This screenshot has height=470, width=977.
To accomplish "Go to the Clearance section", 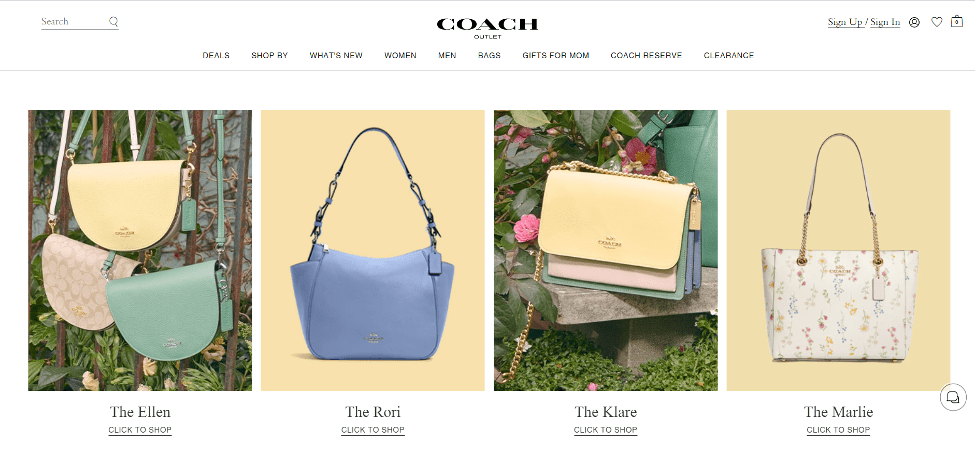I will [728, 55].
